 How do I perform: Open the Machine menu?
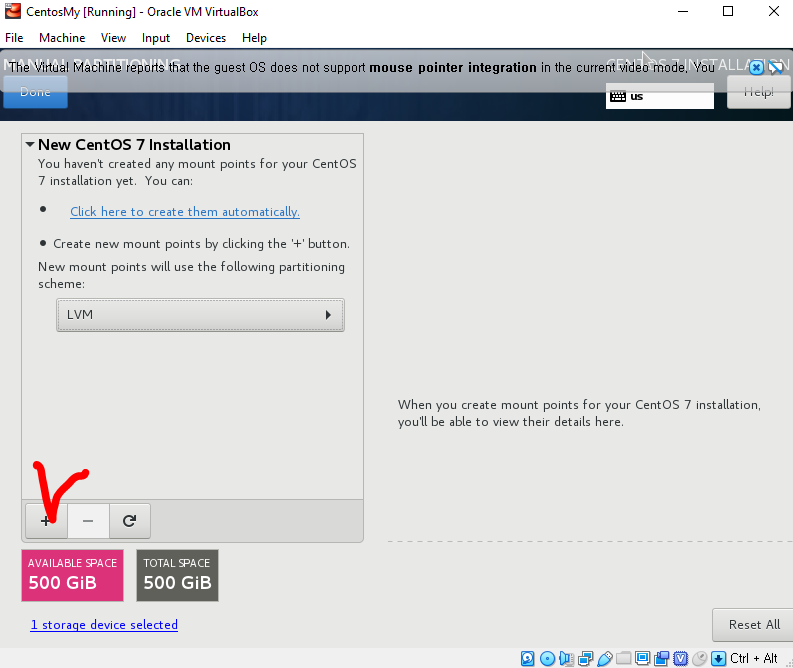click(62, 38)
